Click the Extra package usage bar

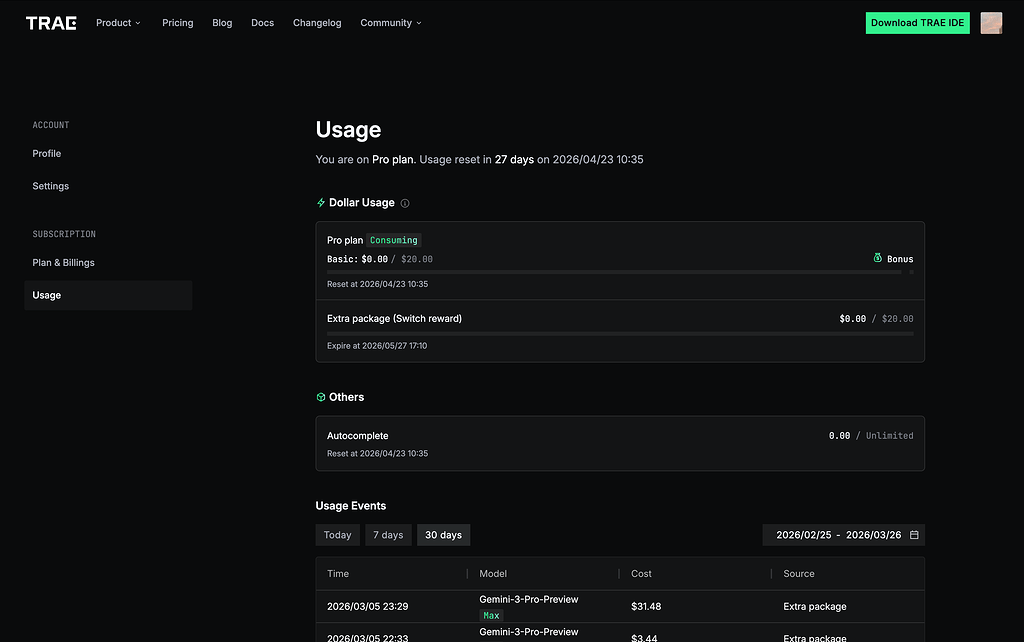point(620,334)
